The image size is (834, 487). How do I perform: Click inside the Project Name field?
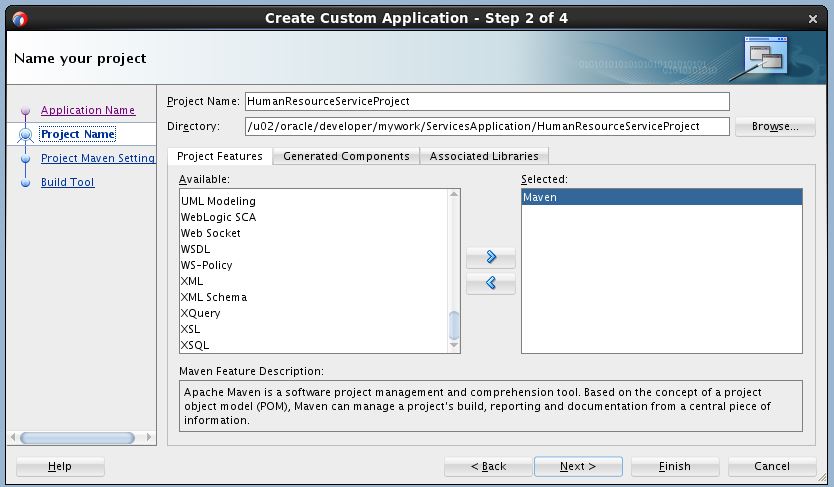[x=486, y=101]
